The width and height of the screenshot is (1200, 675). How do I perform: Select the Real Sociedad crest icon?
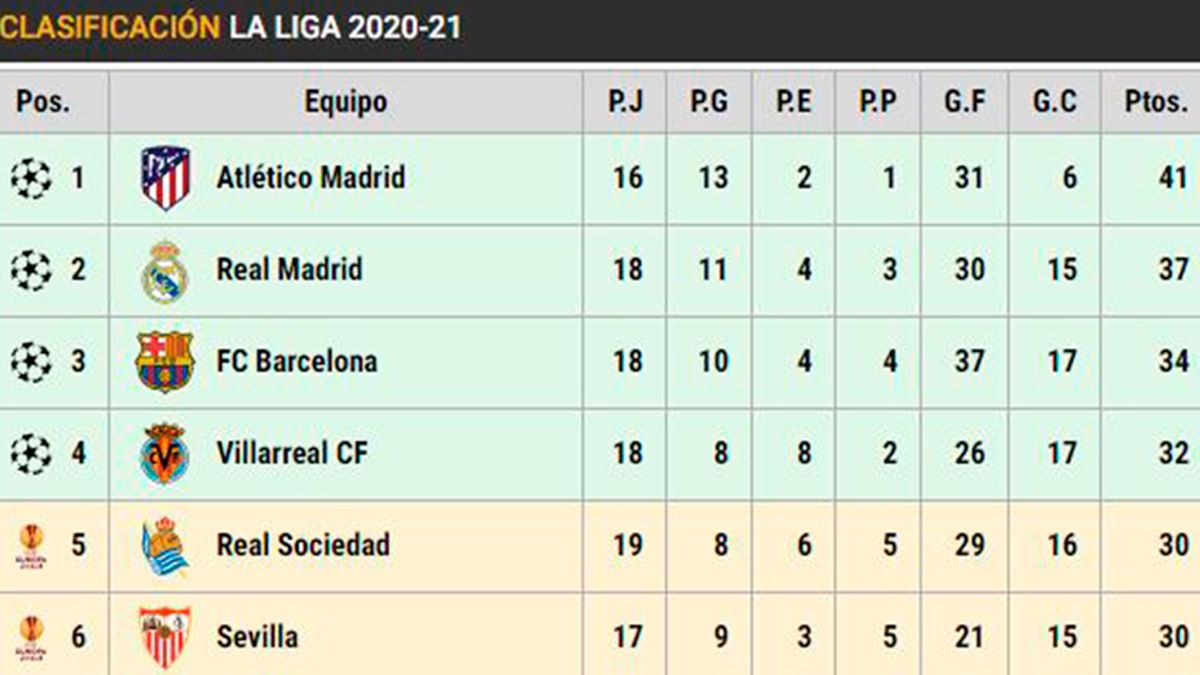165,545
